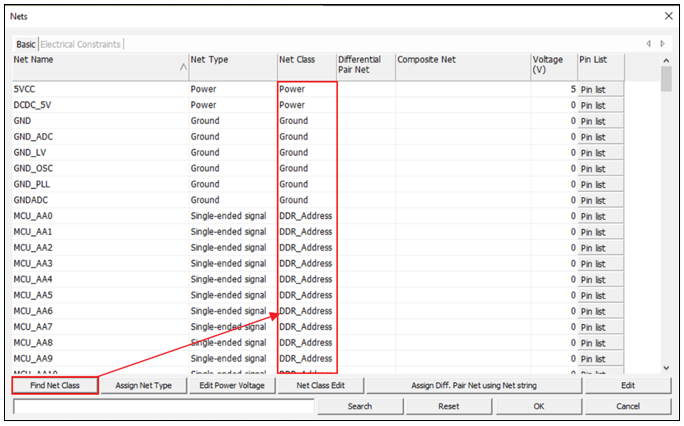
Task: Close the Nets window
Action: pyautogui.click(x=668, y=16)
